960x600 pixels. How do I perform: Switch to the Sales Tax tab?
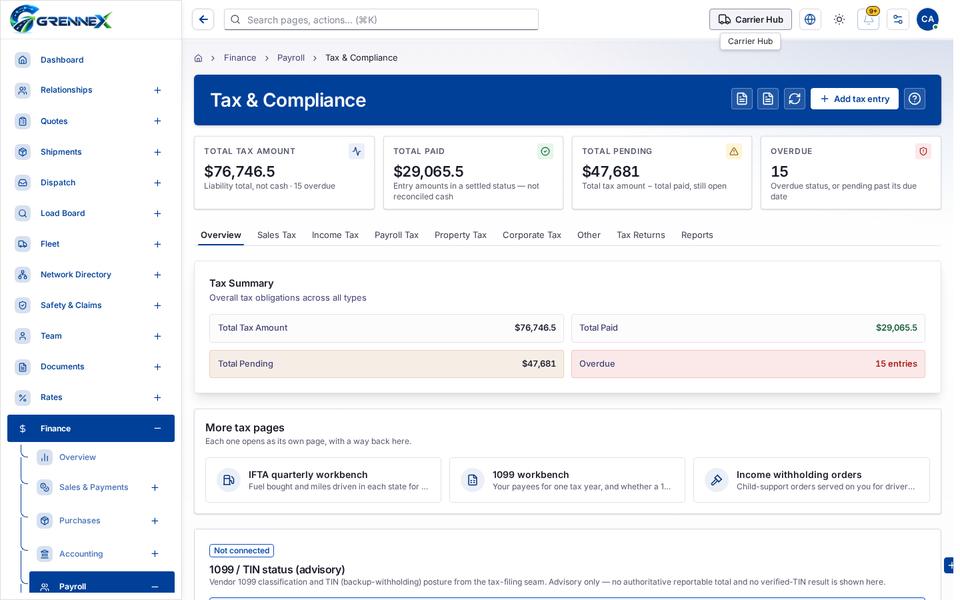pos(276,235)
